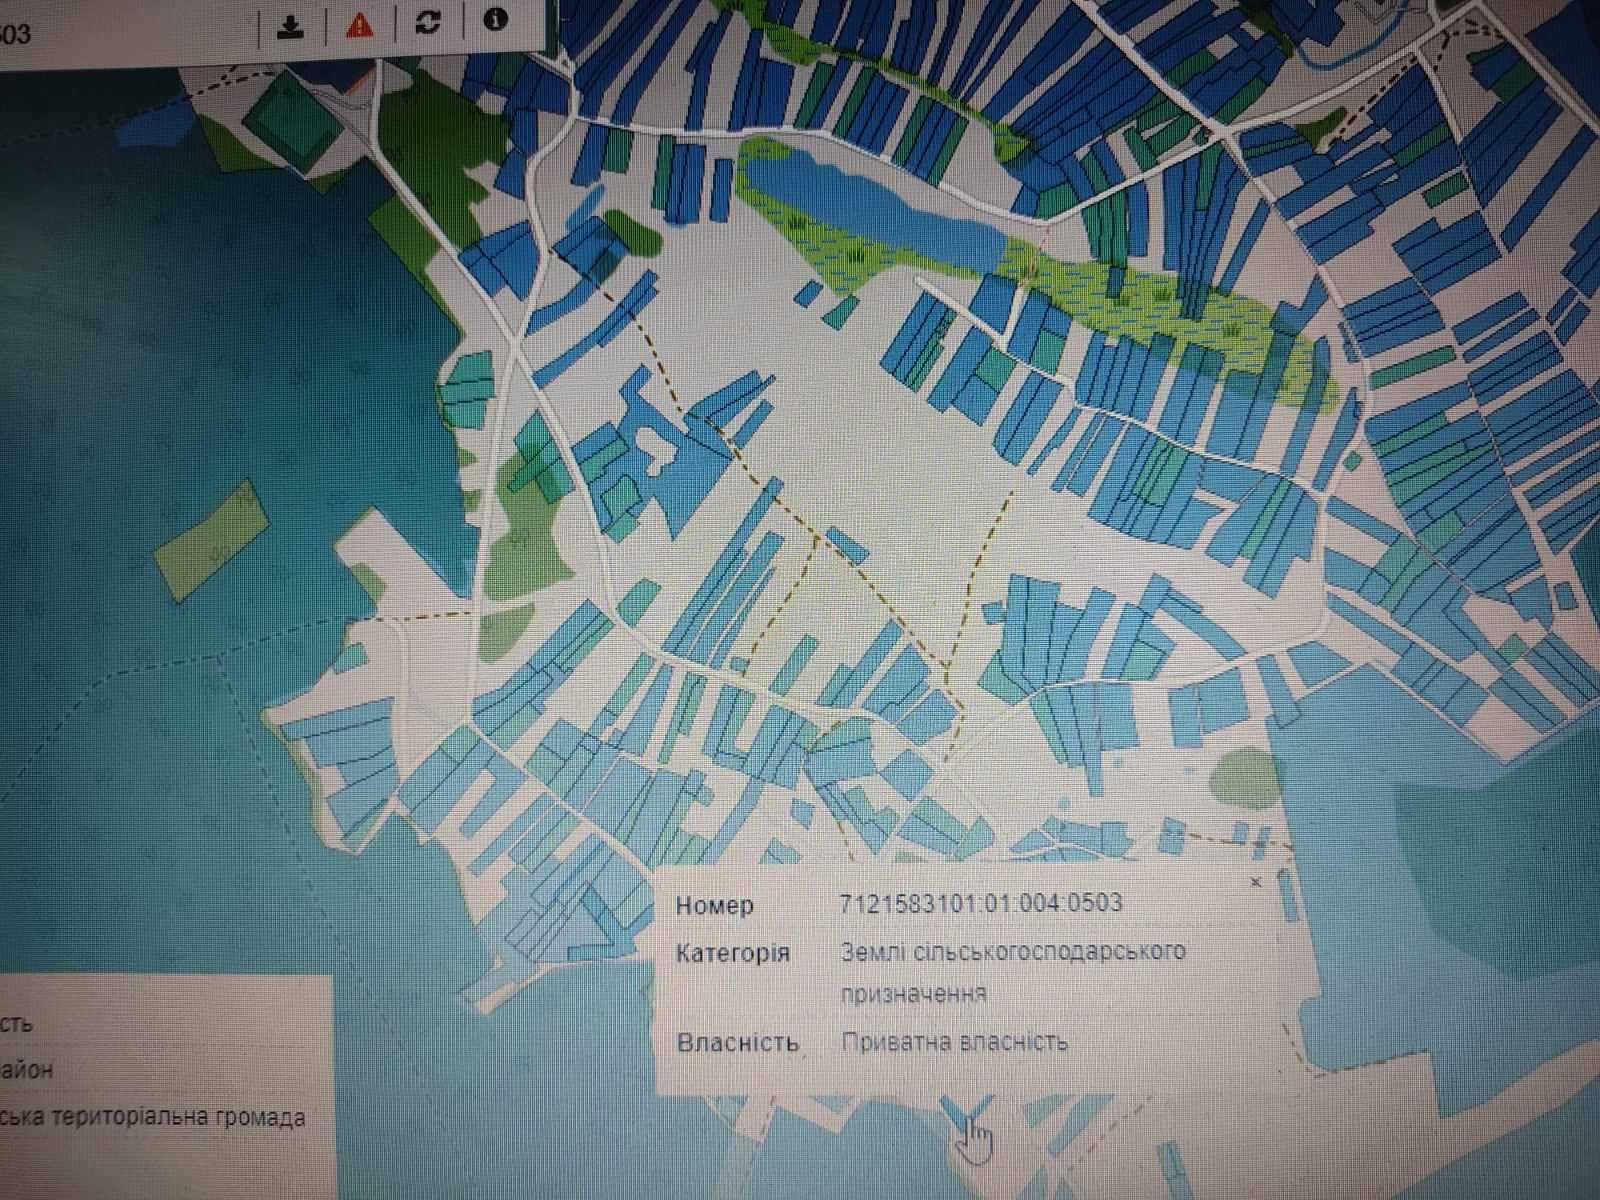Viewport: 1600px width, 1200px height.
Task: Click the 'Приватна власність' value
Action: pyautogui.click(x=955, y=1042)
